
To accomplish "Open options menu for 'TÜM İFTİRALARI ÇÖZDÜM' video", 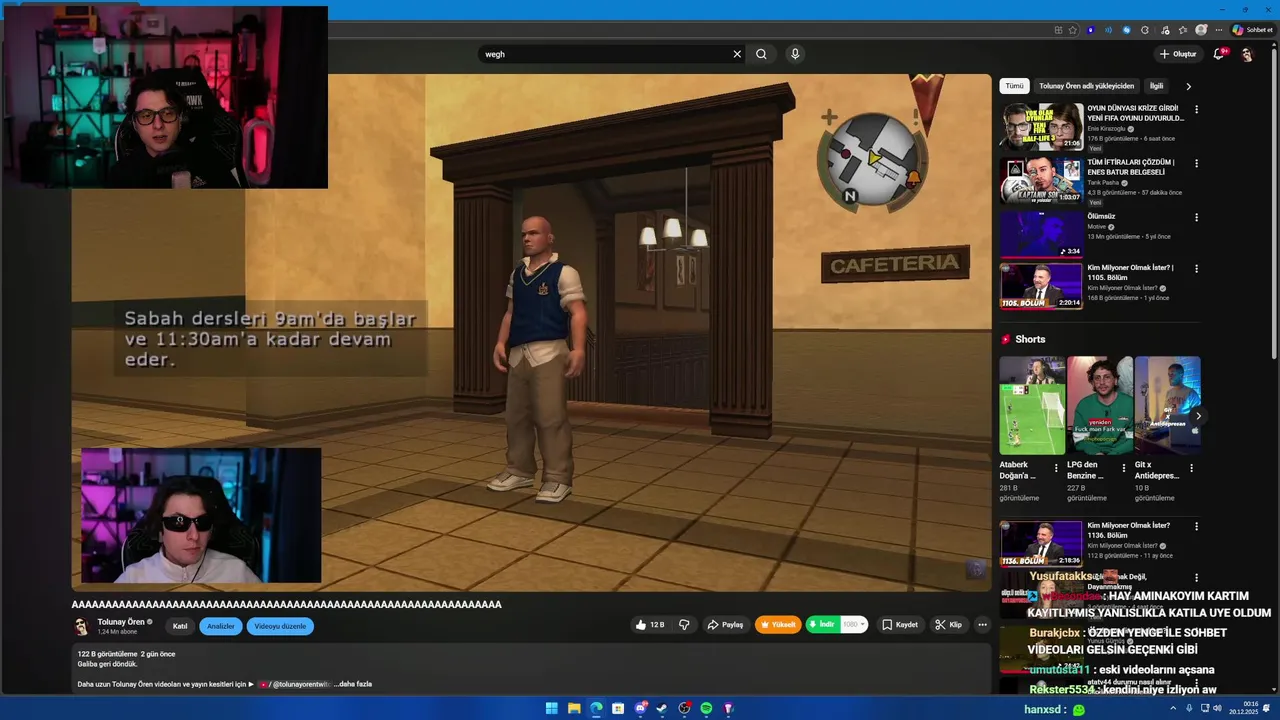I will (1196, 163).
